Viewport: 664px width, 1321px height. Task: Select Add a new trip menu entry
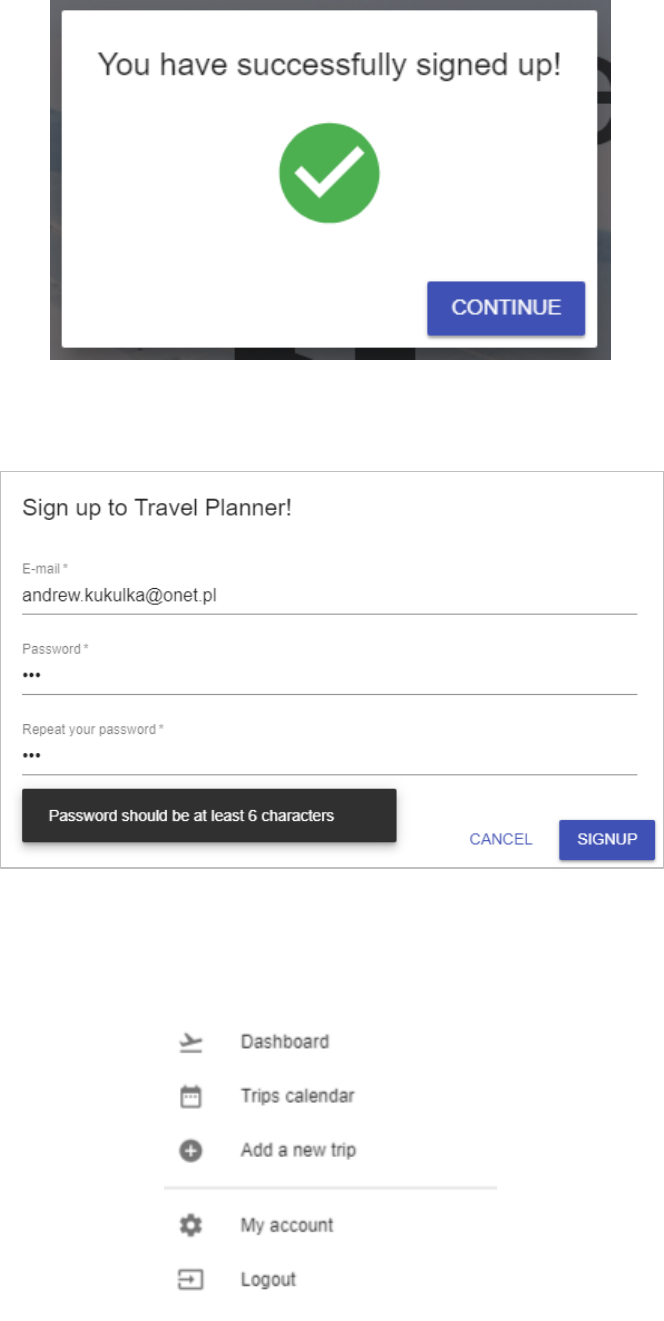click(x=330, y=1150)
